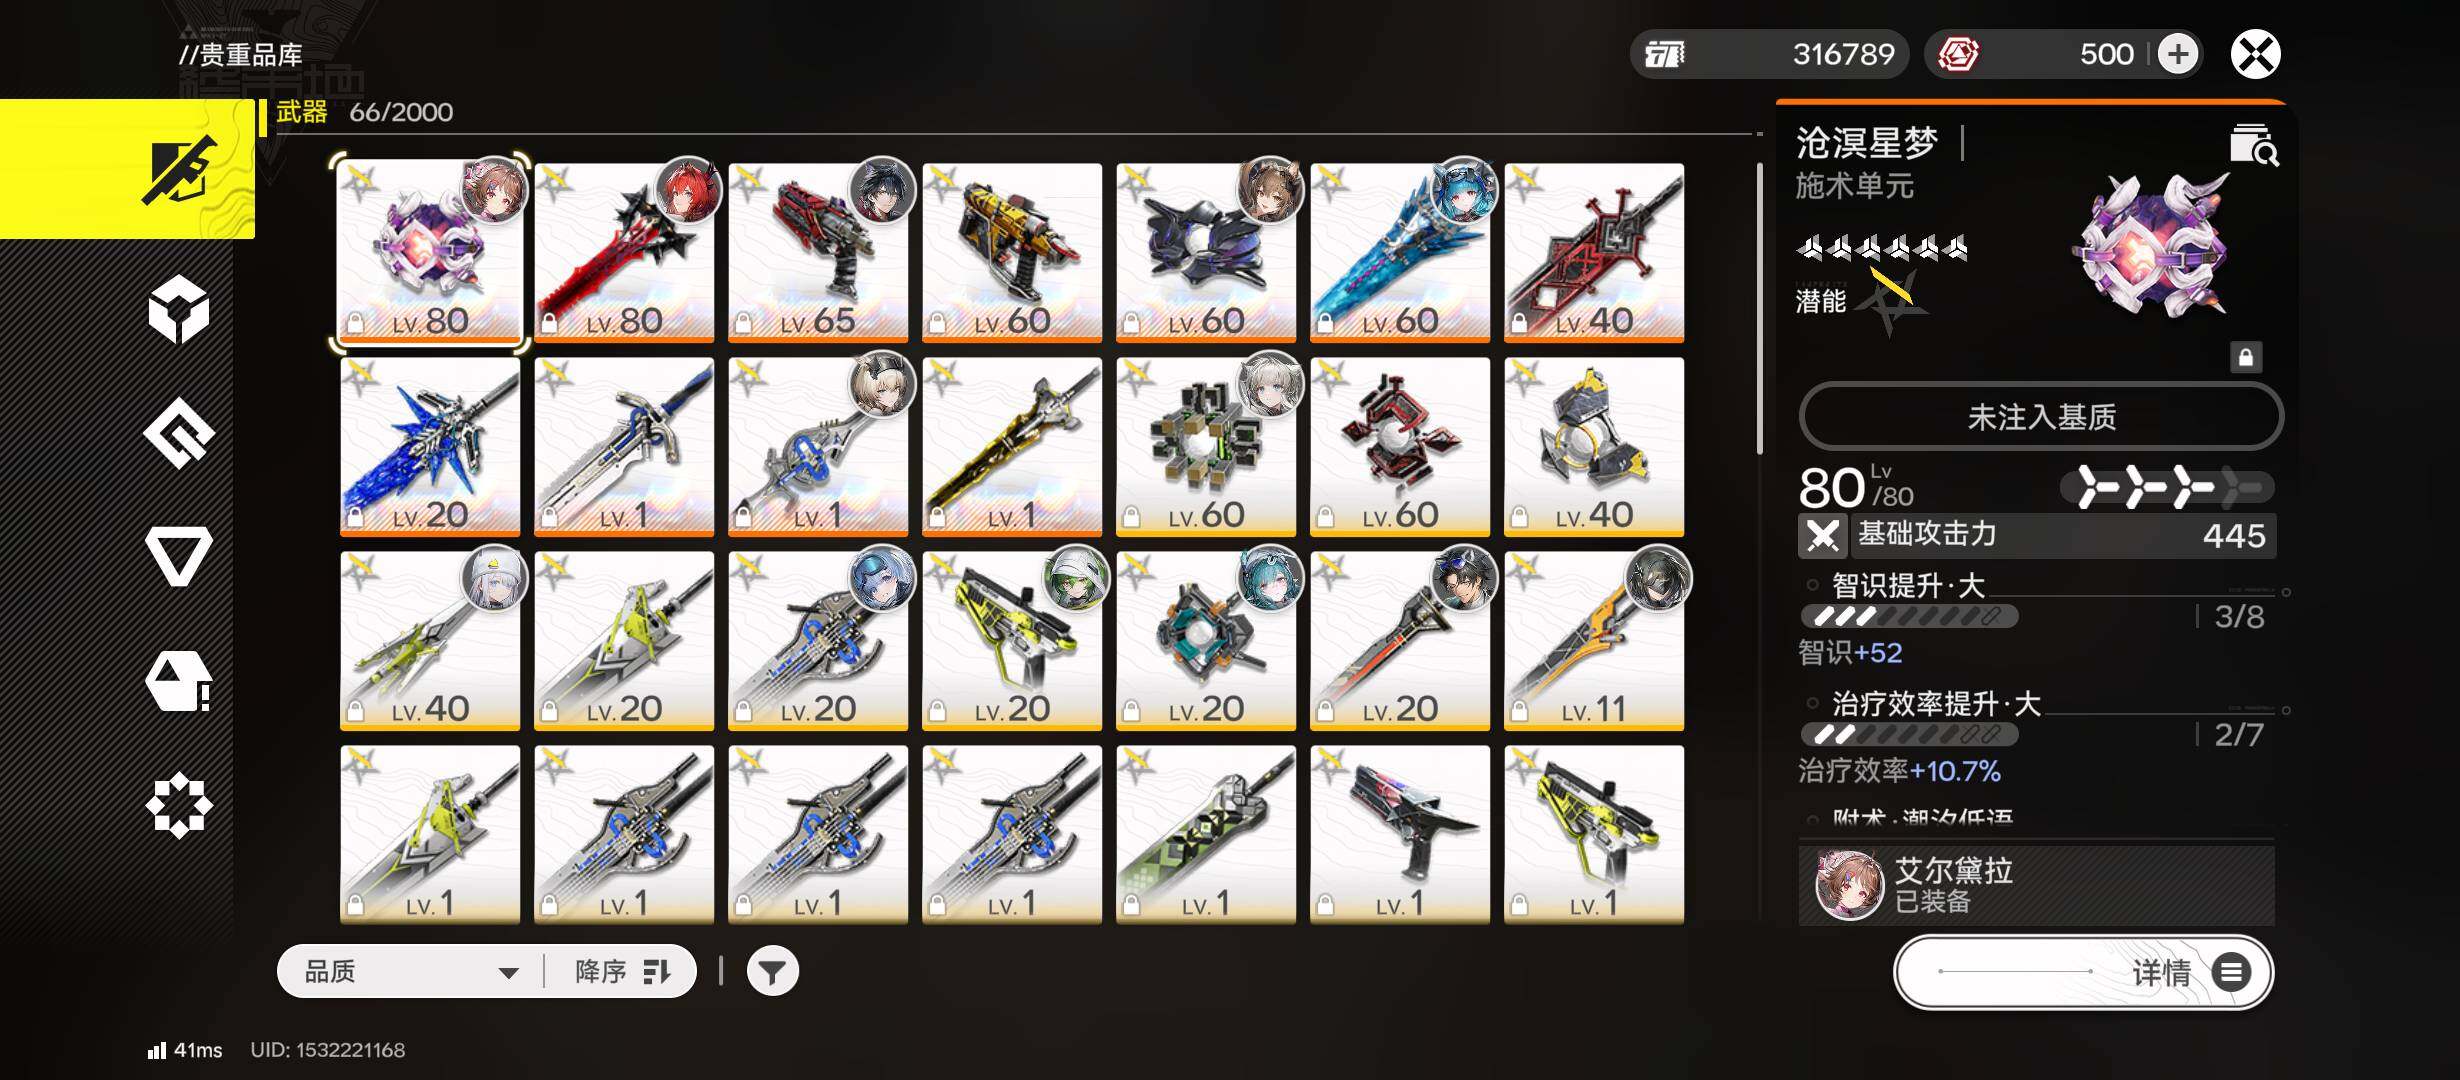Toggle the 降序 sort order
This screenshot has width=2460, height=1080.
622,971
